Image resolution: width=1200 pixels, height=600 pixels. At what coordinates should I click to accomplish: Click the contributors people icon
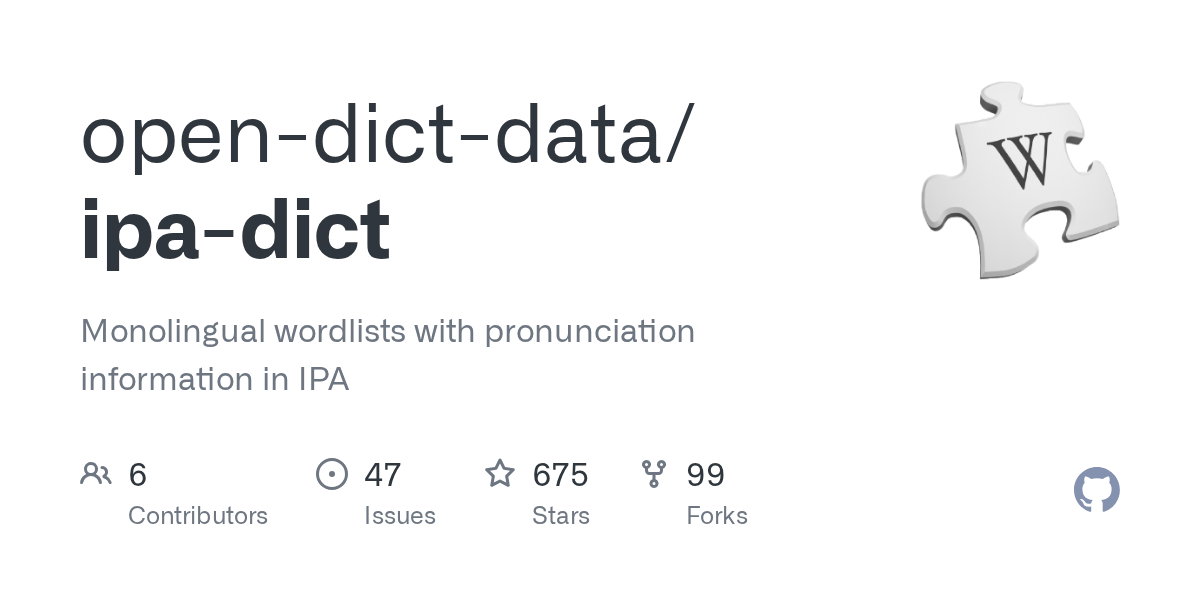click(x=96, y=473)
